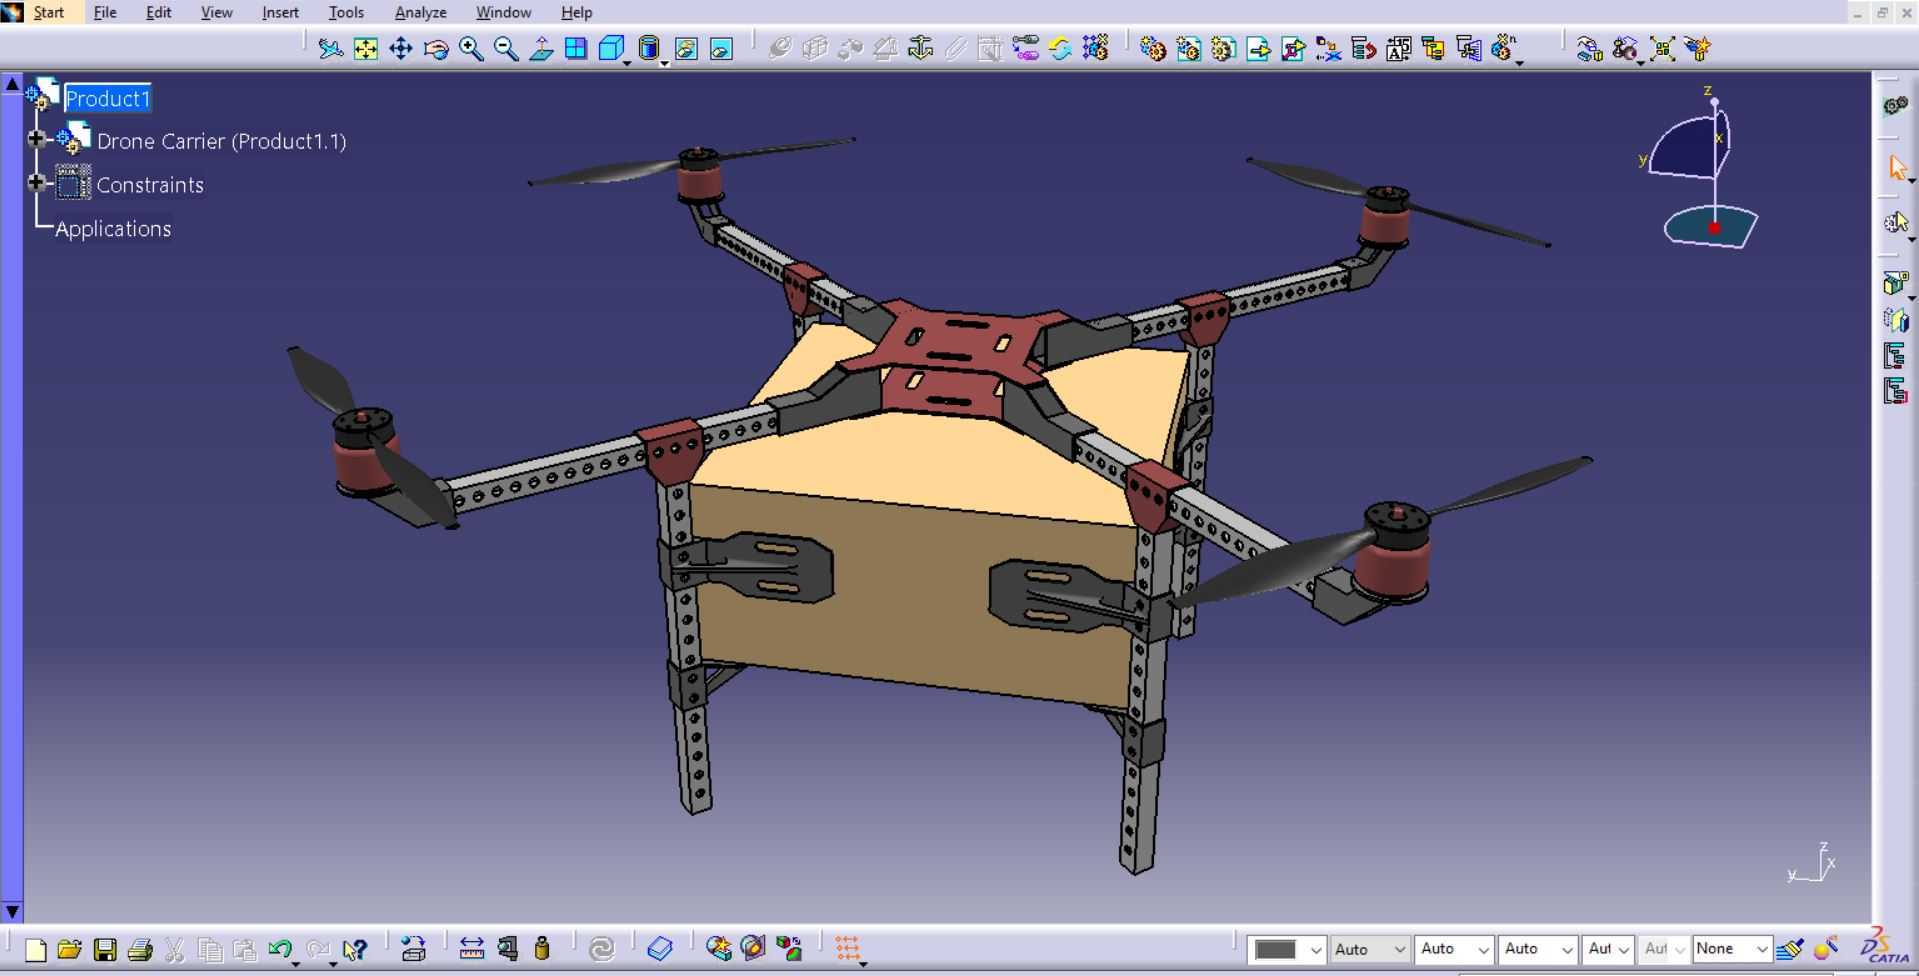Click the Select arrow on right toolbar
This screenshot has width=1919, height=976.
click(1897, 167)
